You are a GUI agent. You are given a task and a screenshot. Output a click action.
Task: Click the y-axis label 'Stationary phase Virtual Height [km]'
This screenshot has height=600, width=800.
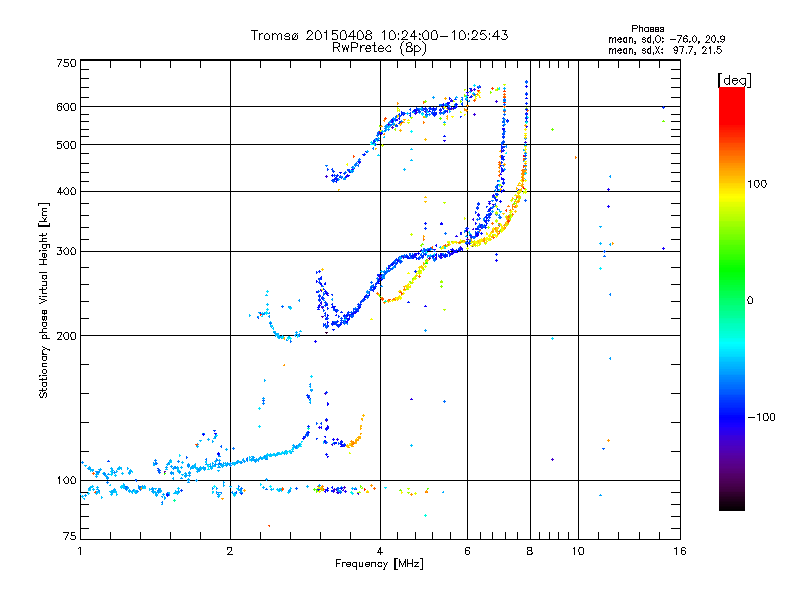coord(43,300)
